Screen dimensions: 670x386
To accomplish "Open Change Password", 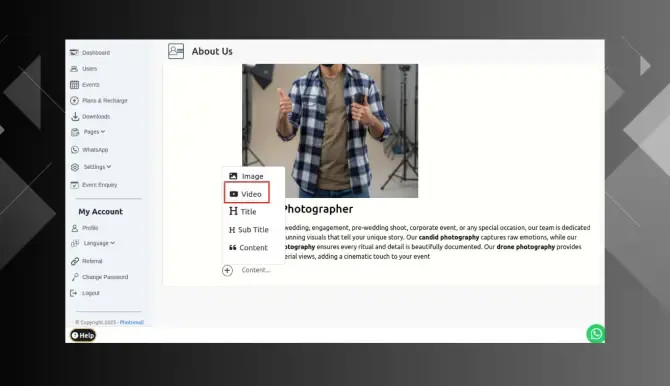I will pos(105,277).
